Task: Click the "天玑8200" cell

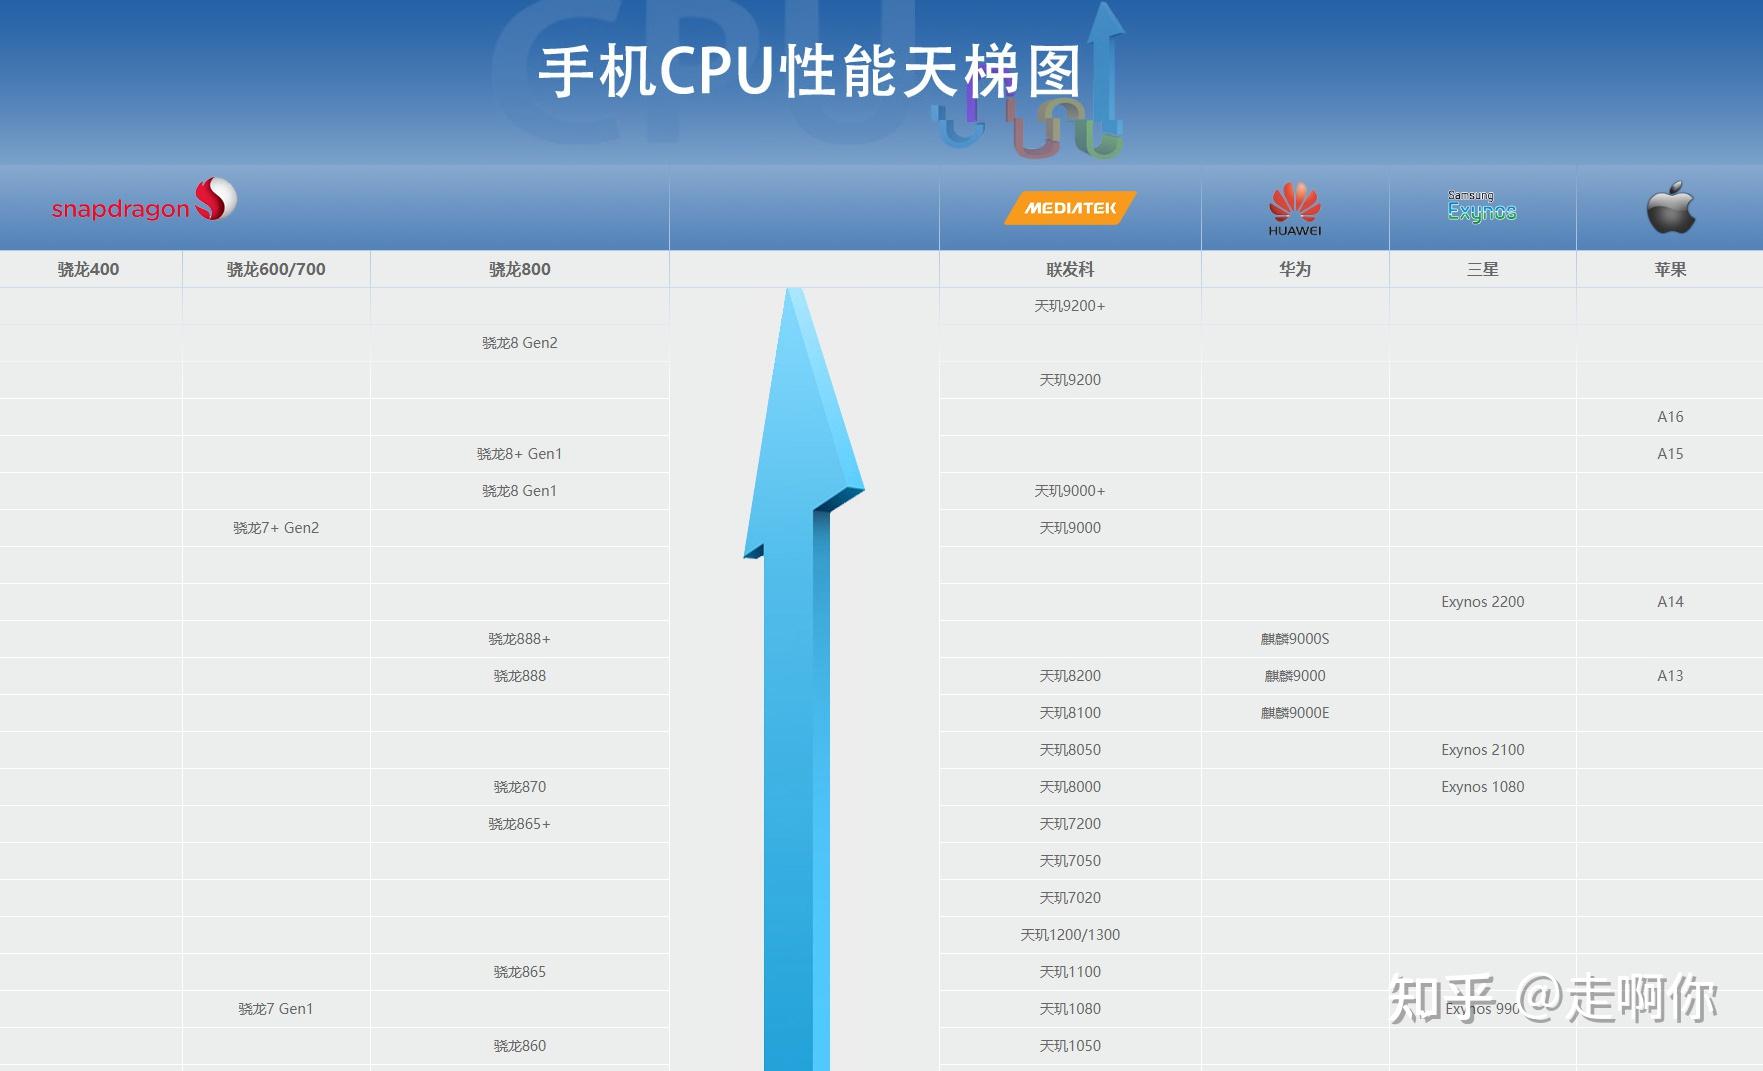Action: 1070,676
